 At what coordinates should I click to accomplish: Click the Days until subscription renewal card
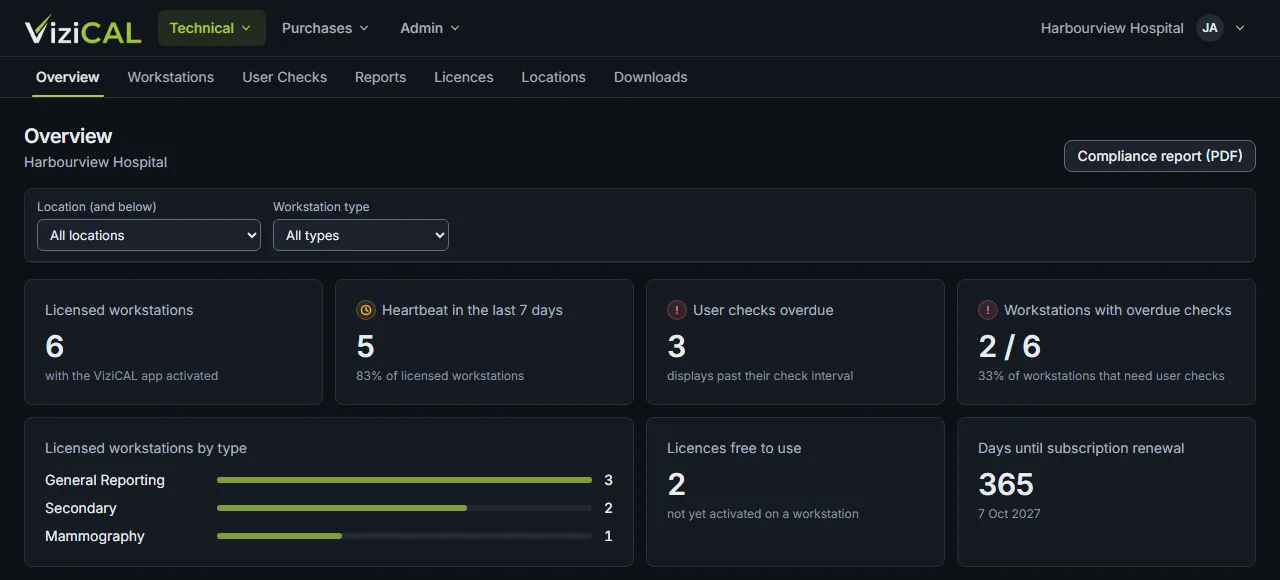1106,492
